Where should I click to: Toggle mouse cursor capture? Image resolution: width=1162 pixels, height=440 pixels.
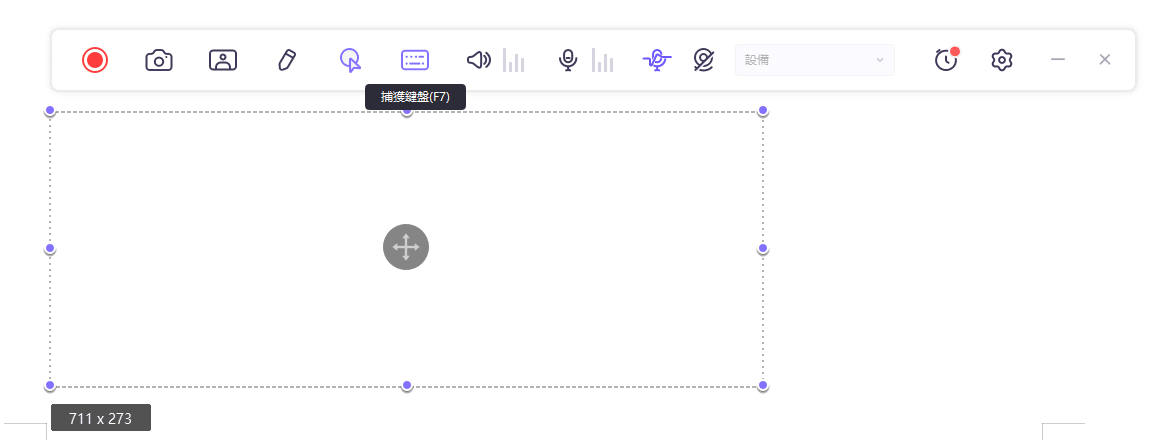tap(350, 60)
